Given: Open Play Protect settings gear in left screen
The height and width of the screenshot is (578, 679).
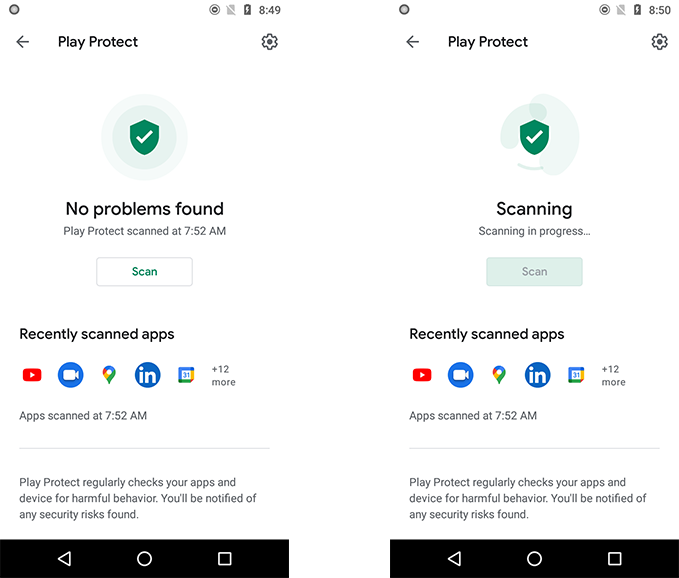Looking at the screenshot, I should coord(269,42).
